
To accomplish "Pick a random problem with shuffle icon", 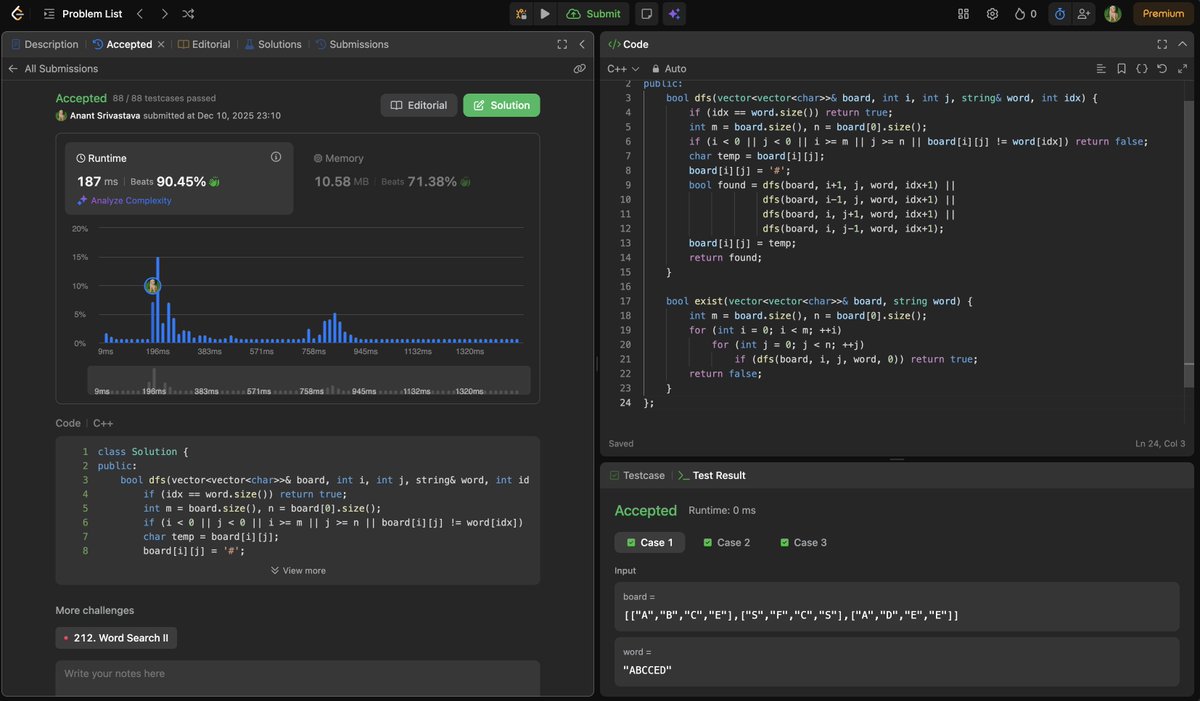I will [189, 14].
